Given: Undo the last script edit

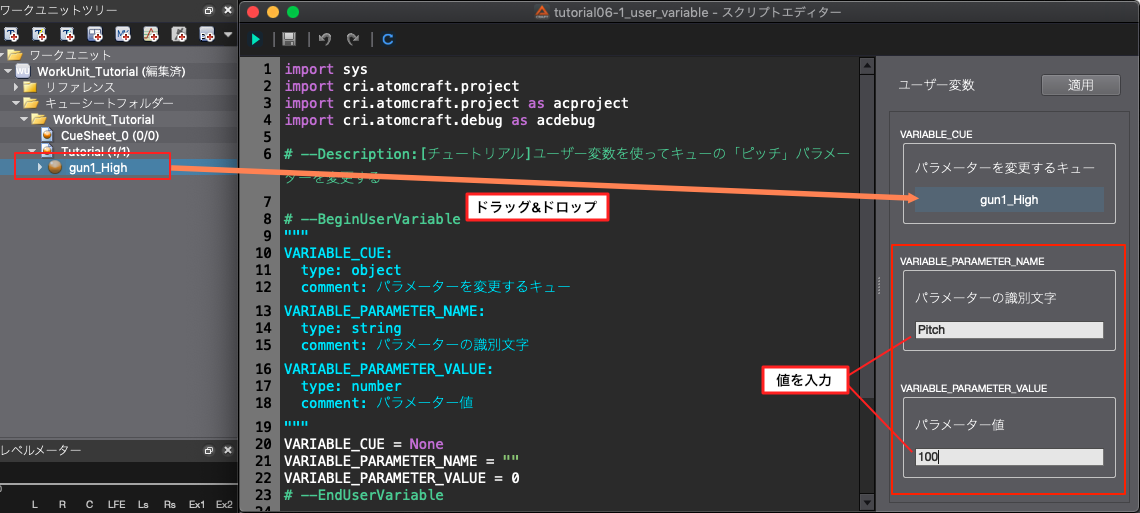Looking at the screenshot, I should (325, 39).
